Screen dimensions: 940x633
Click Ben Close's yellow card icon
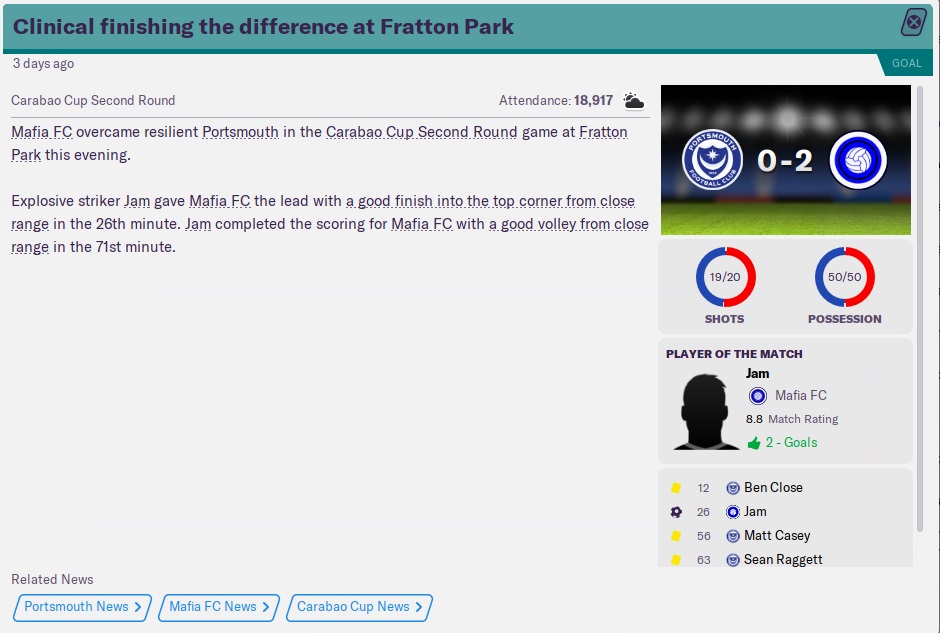click(676, 488)
